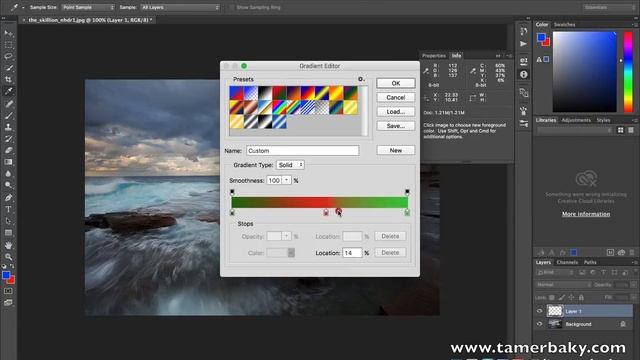Click the Save... button
Screen dimensions: 640x360
(396, 126)
